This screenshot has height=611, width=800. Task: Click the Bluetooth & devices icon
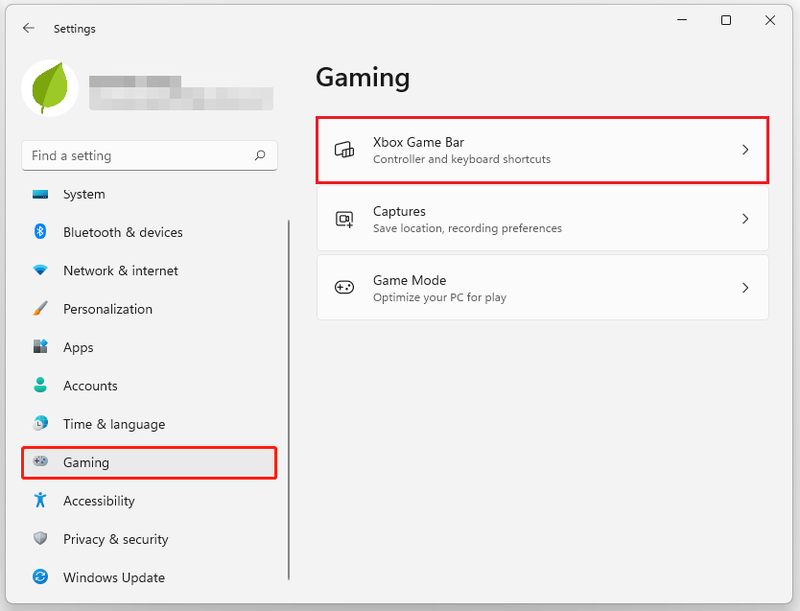(40, 232)
